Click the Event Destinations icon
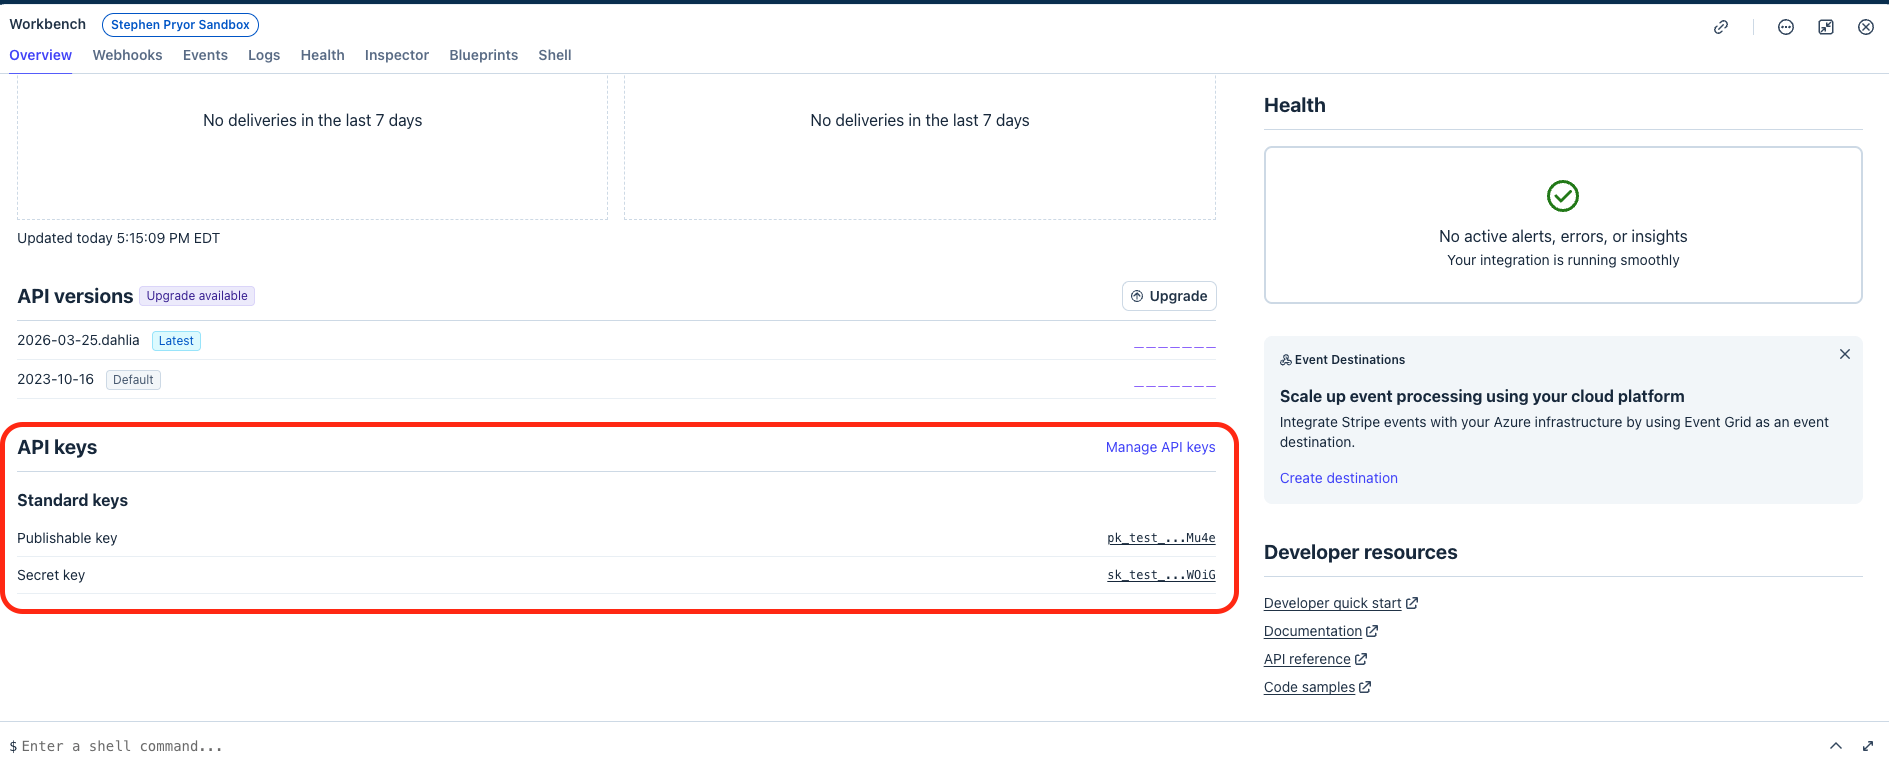 [1286, 360]
